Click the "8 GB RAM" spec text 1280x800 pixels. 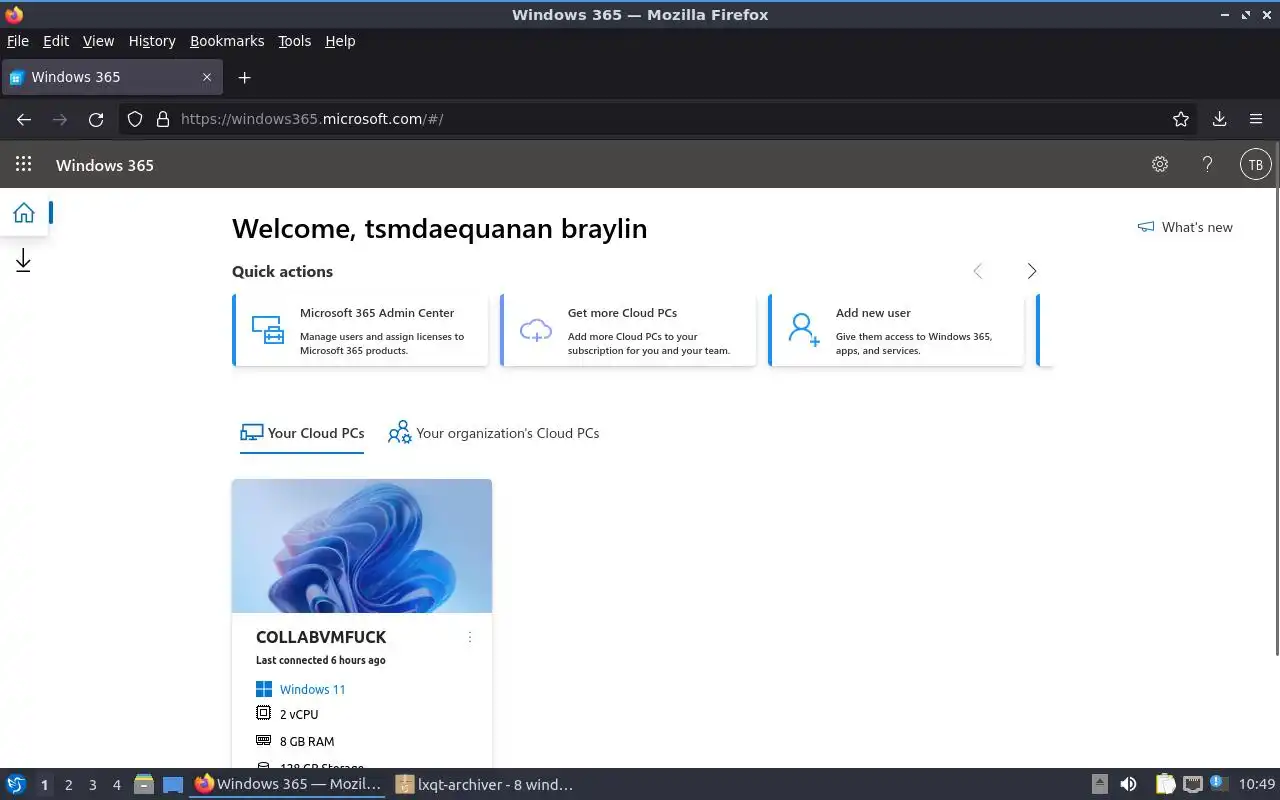307,741
